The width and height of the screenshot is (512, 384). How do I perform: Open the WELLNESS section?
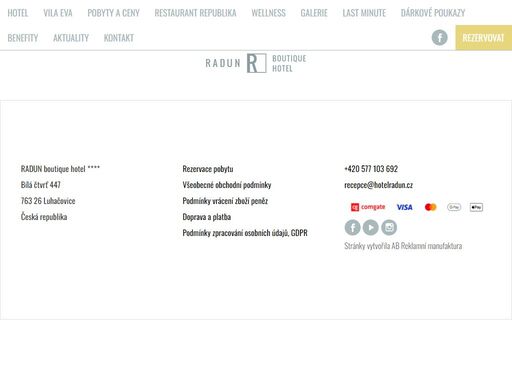tap(268, 13)
